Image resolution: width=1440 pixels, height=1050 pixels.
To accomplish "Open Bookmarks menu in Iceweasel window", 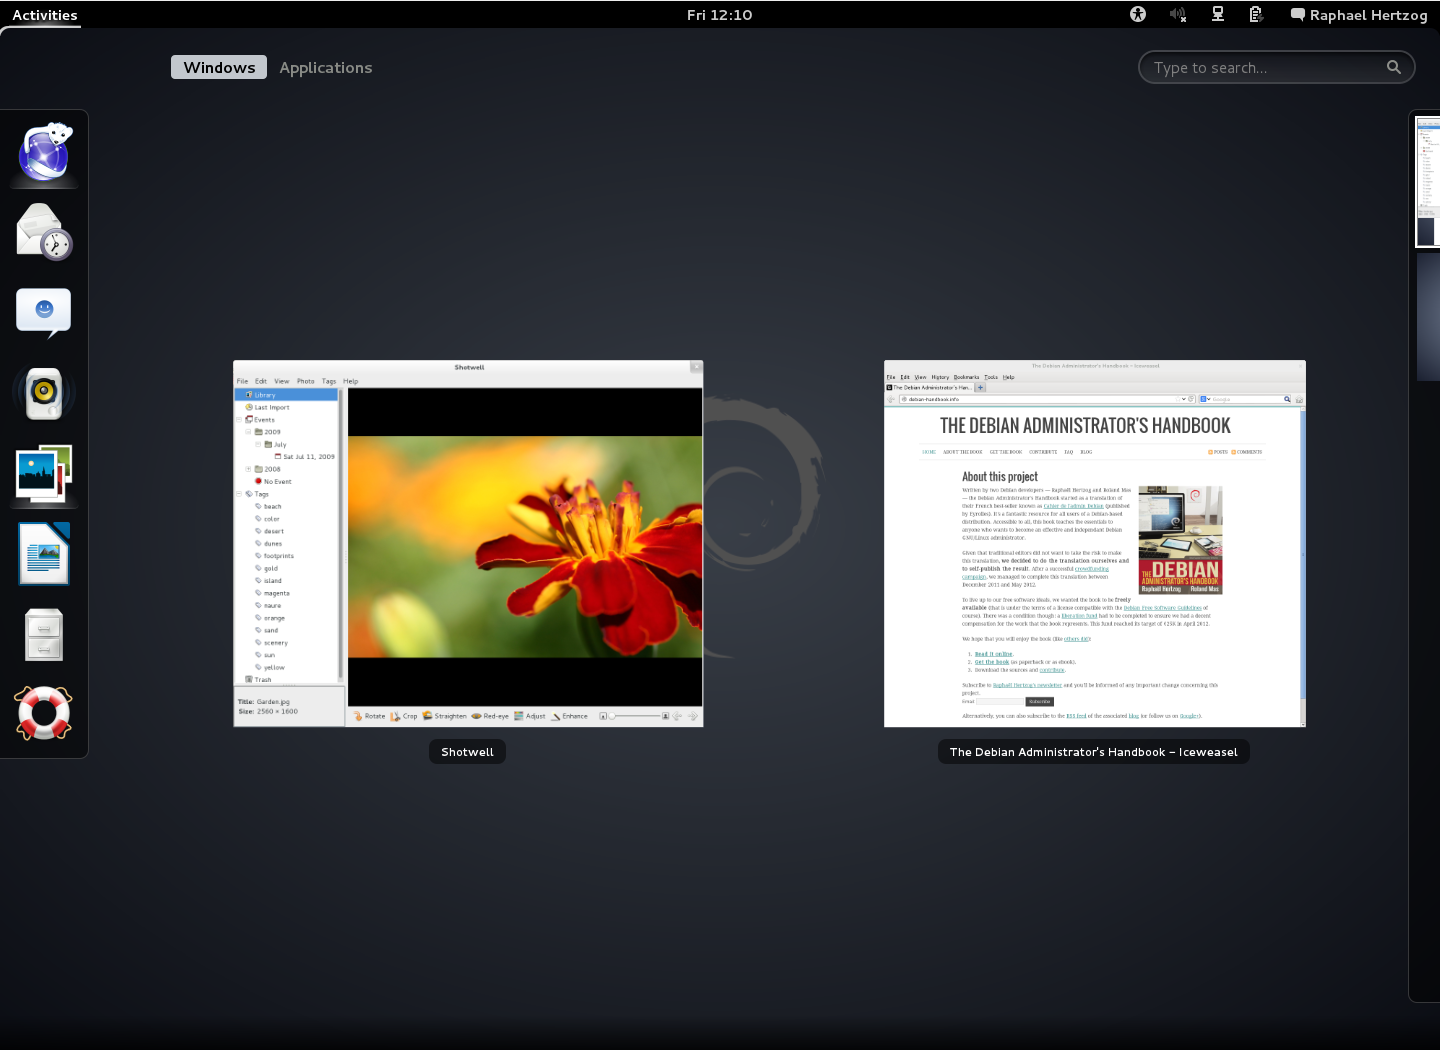I will tap(966, 377).
